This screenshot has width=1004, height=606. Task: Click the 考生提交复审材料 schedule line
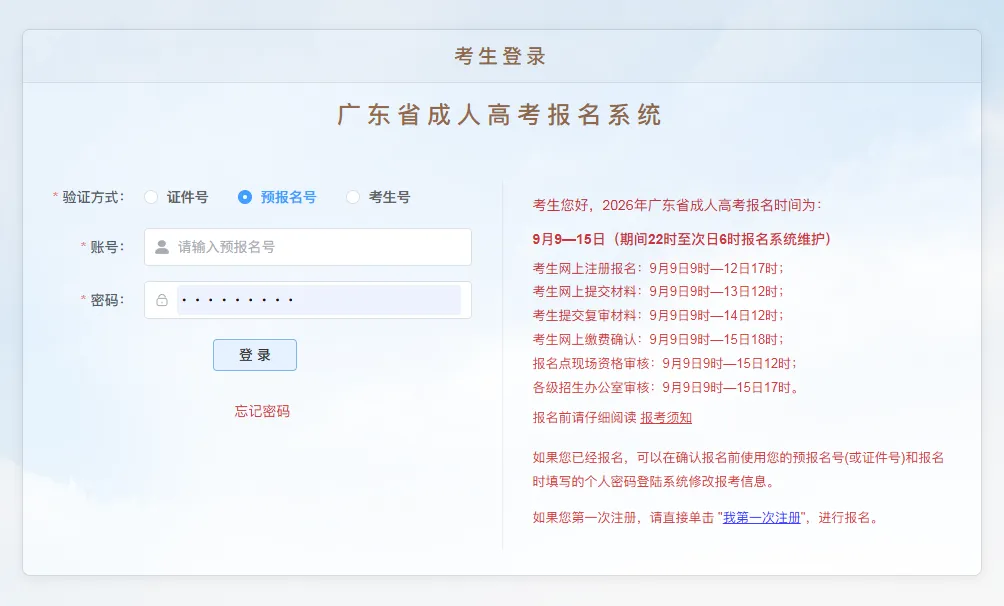658,316
